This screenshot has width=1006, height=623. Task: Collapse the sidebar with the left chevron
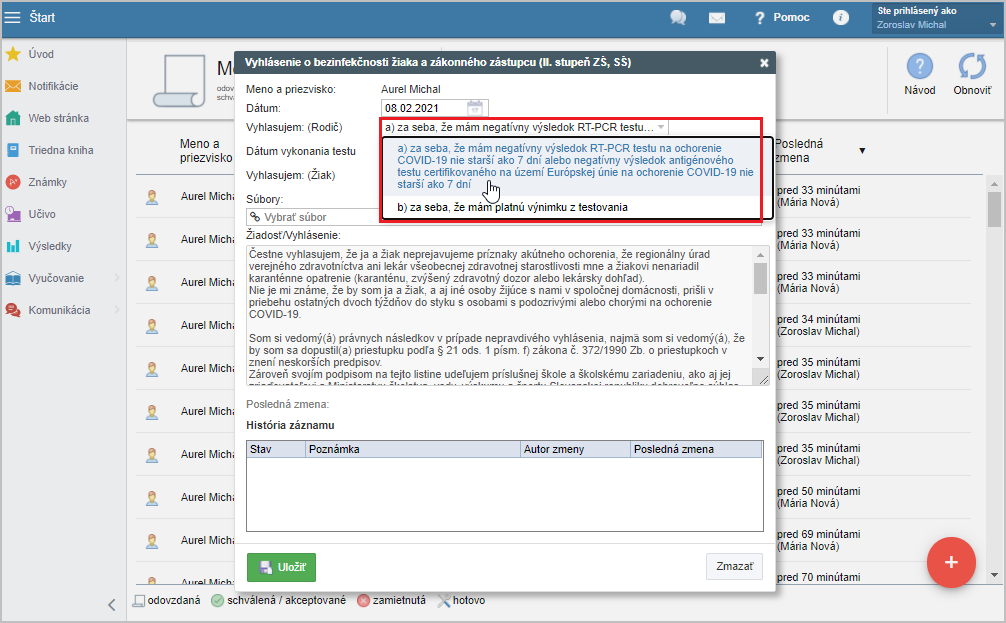(112, 604)
